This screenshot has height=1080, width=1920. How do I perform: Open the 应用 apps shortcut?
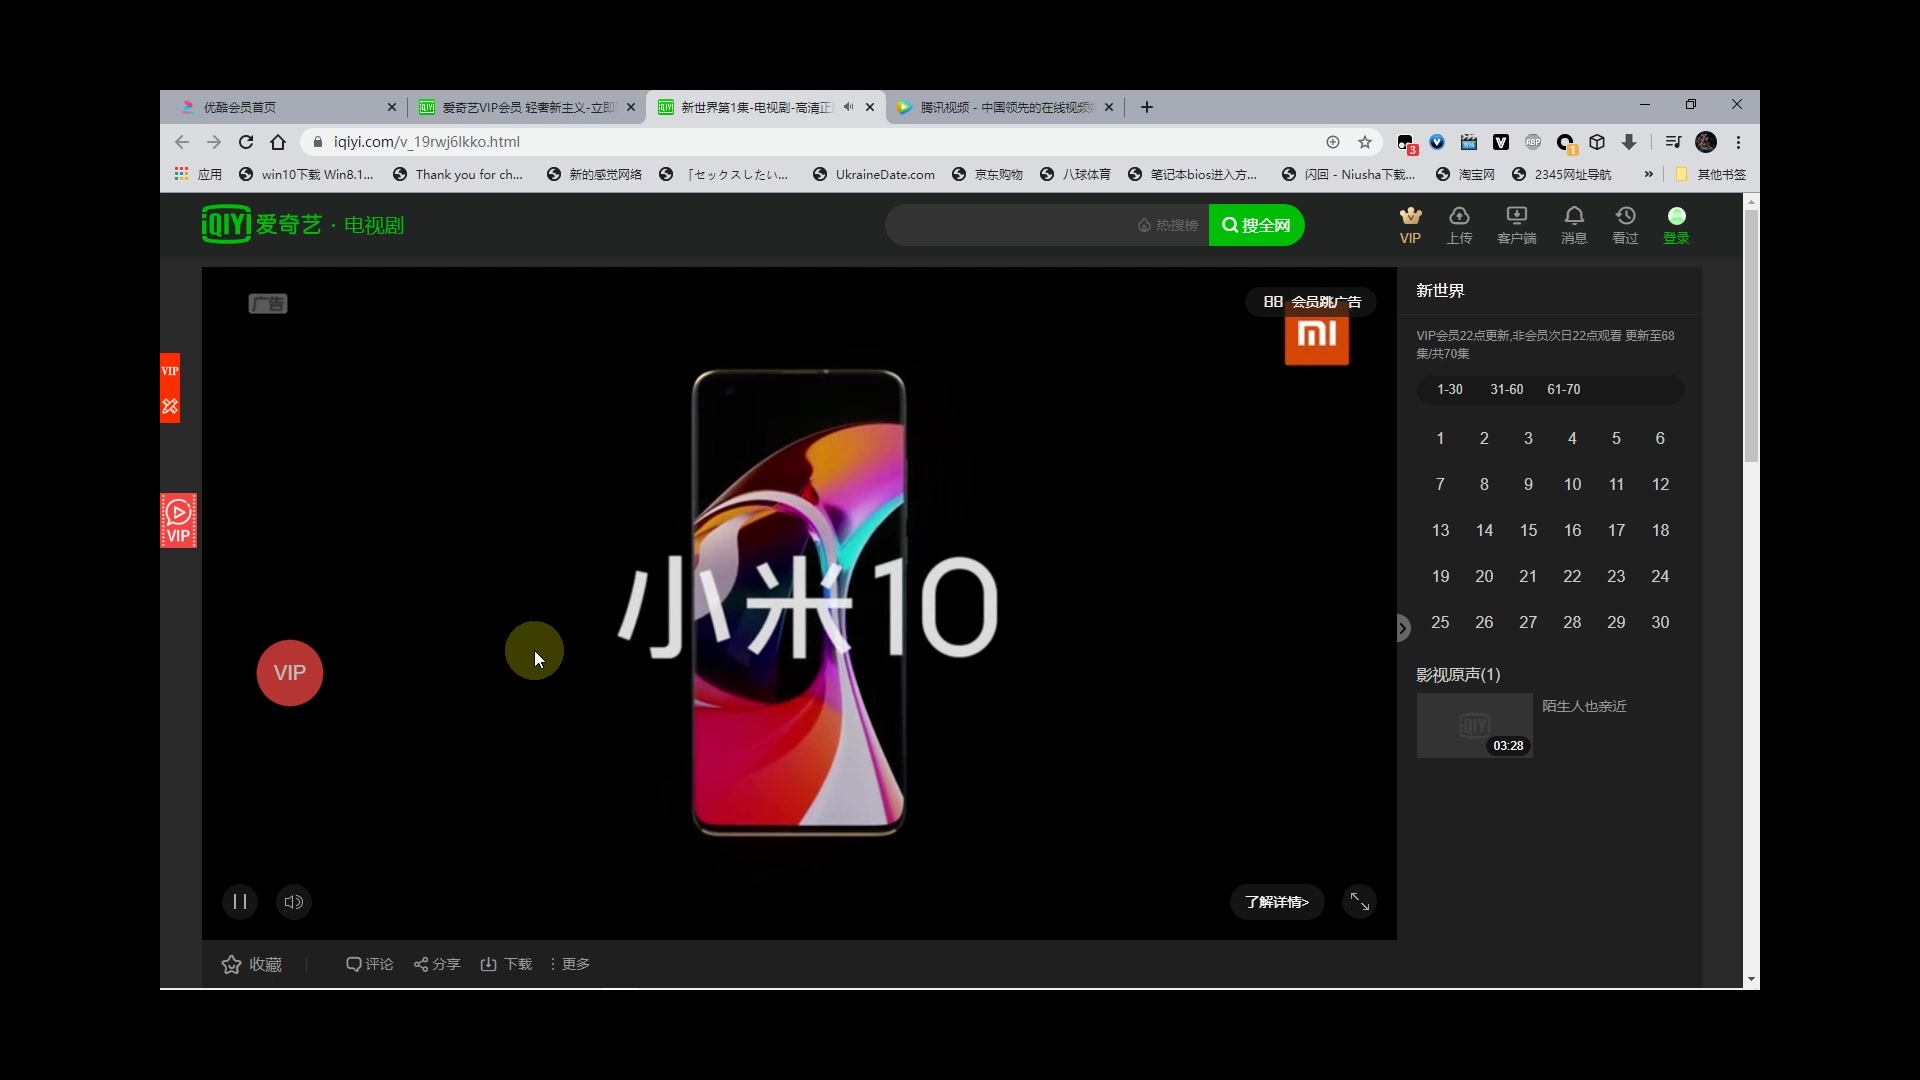coord(198,174)
